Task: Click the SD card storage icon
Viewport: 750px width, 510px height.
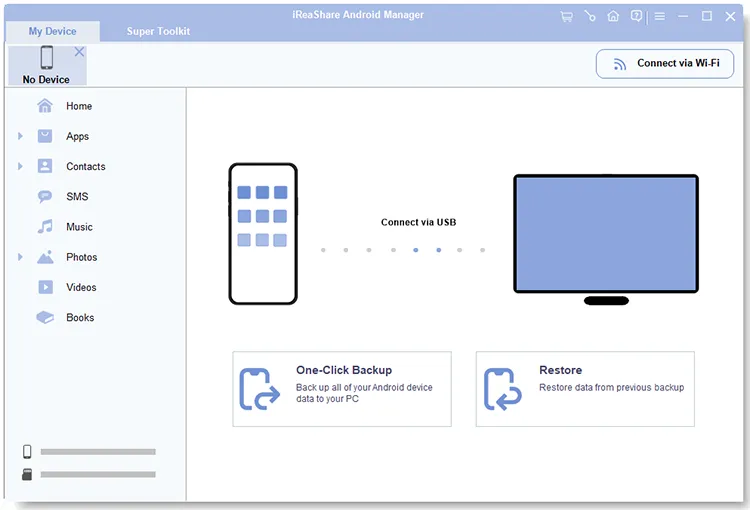Action: [27, 474]
